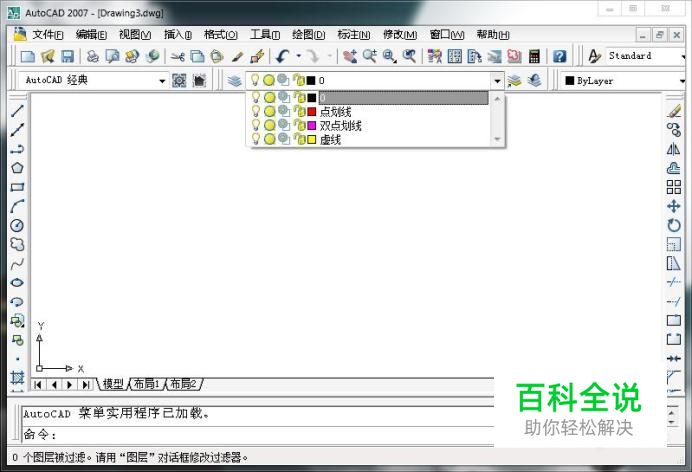Select the Spline tool
The height and width of the screenshot is (472, 692).
[x=17, y=264]
